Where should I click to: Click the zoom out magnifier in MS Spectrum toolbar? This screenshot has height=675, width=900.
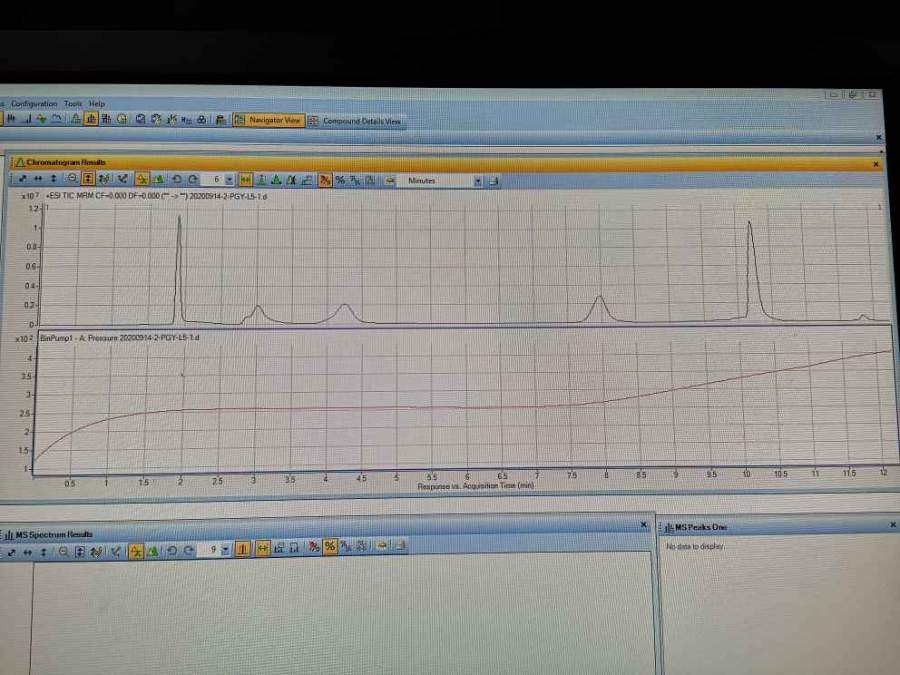pos(63,552)
